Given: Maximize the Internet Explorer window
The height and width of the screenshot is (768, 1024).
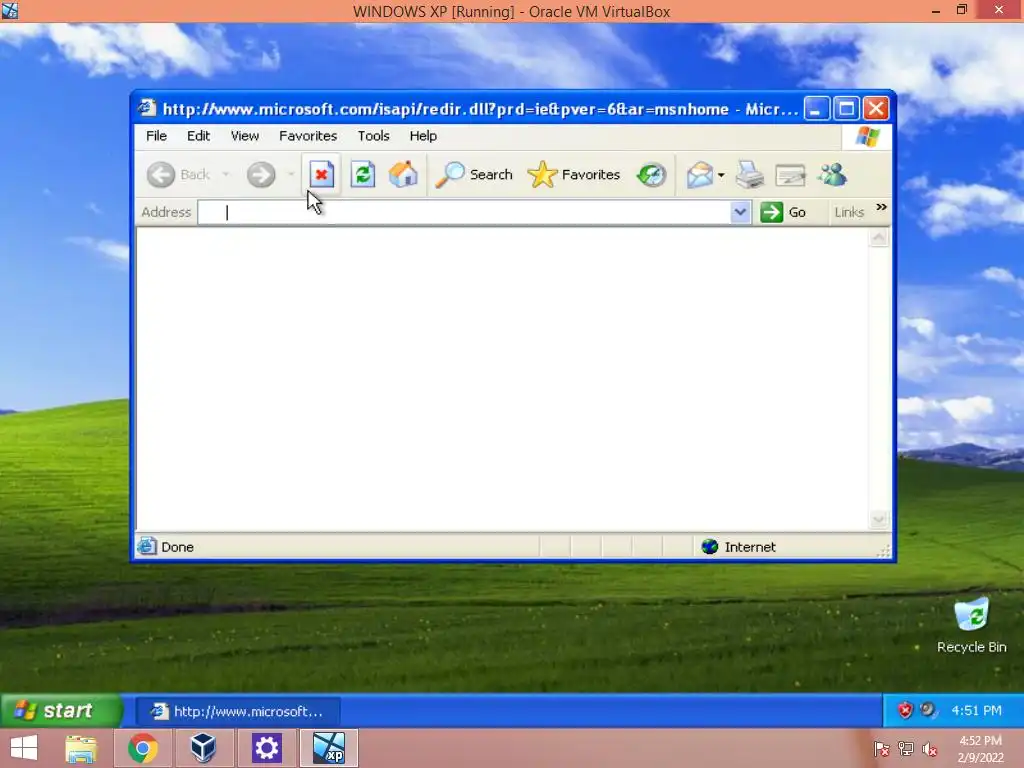Looking at the screenshot, I should [x=846, y=108].
